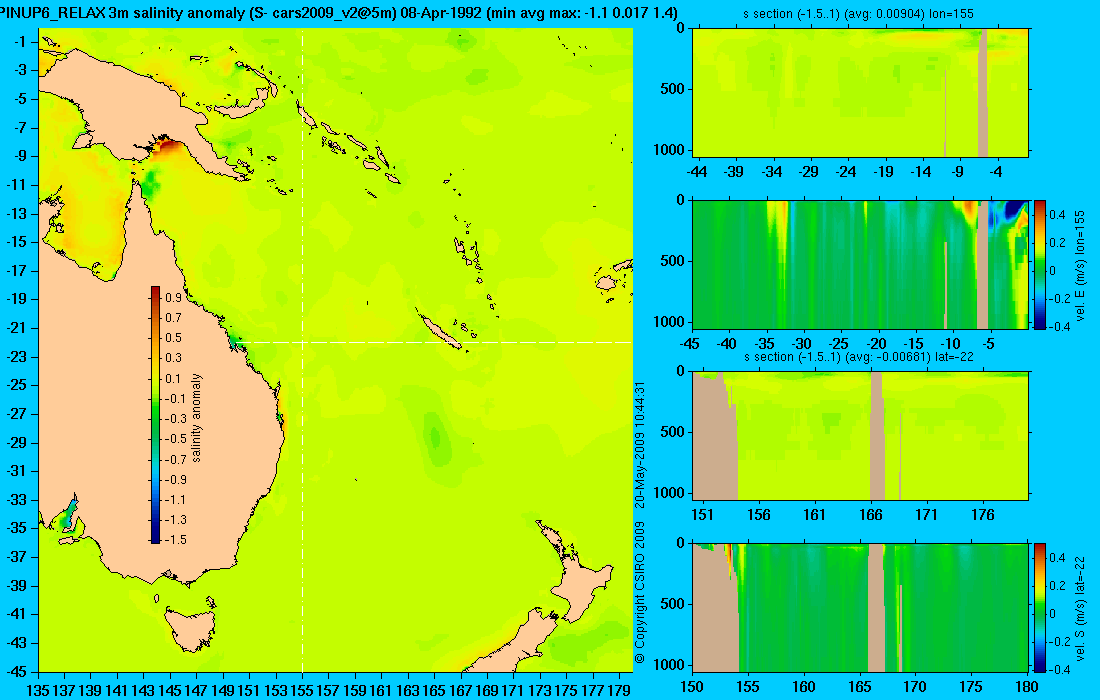Click the 180 label under velocity S section
1100x700 pixels.
(1026, 687)
